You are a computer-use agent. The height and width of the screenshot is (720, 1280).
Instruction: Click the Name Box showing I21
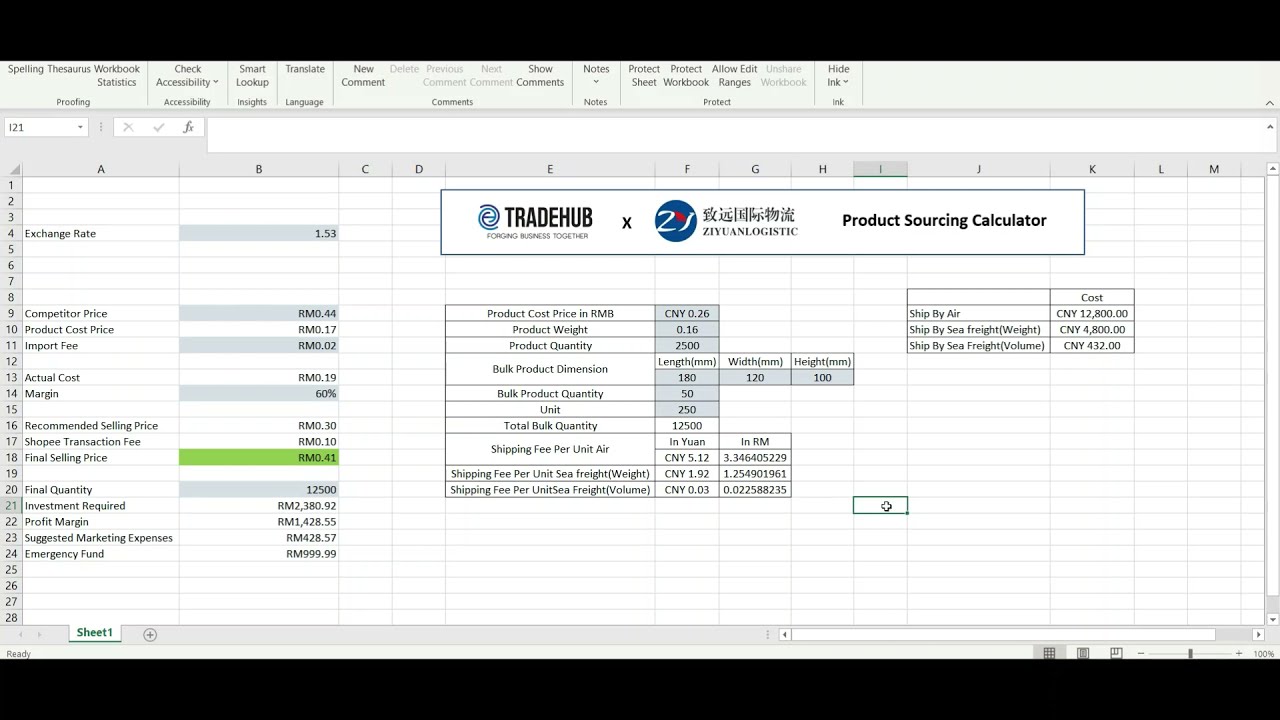[x=40, y=128]
